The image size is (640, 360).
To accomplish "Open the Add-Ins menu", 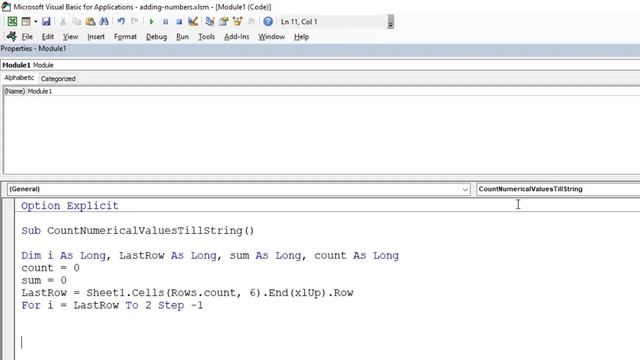I will click(237, 37).
